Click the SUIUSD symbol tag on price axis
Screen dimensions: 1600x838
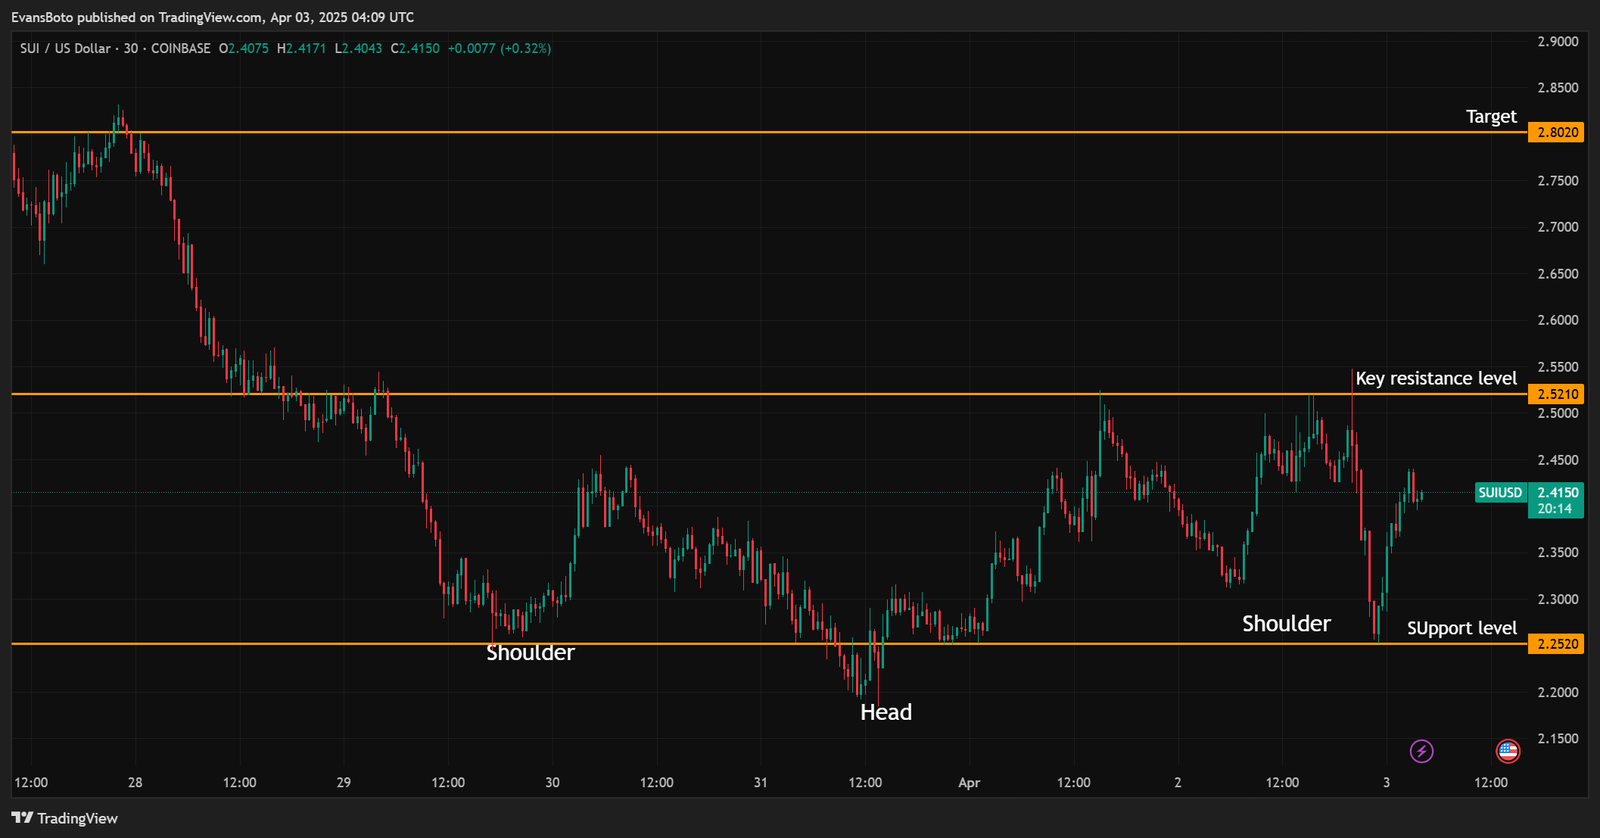click(x=1500, y=493)
